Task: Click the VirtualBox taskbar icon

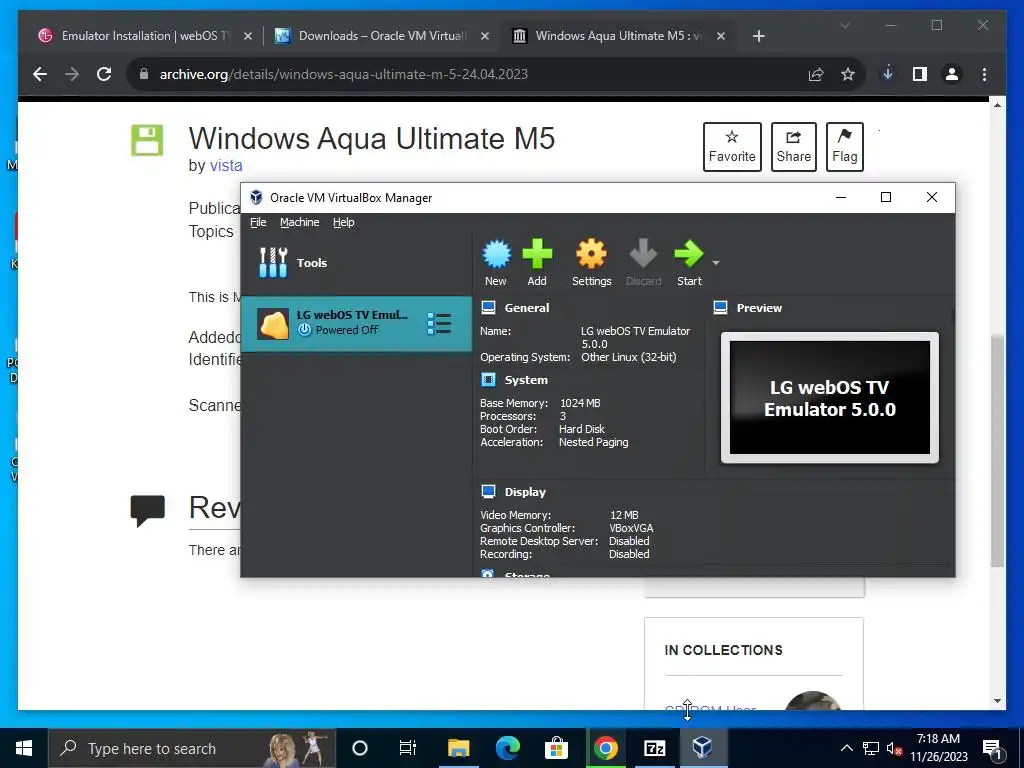Action: point(702,748)
